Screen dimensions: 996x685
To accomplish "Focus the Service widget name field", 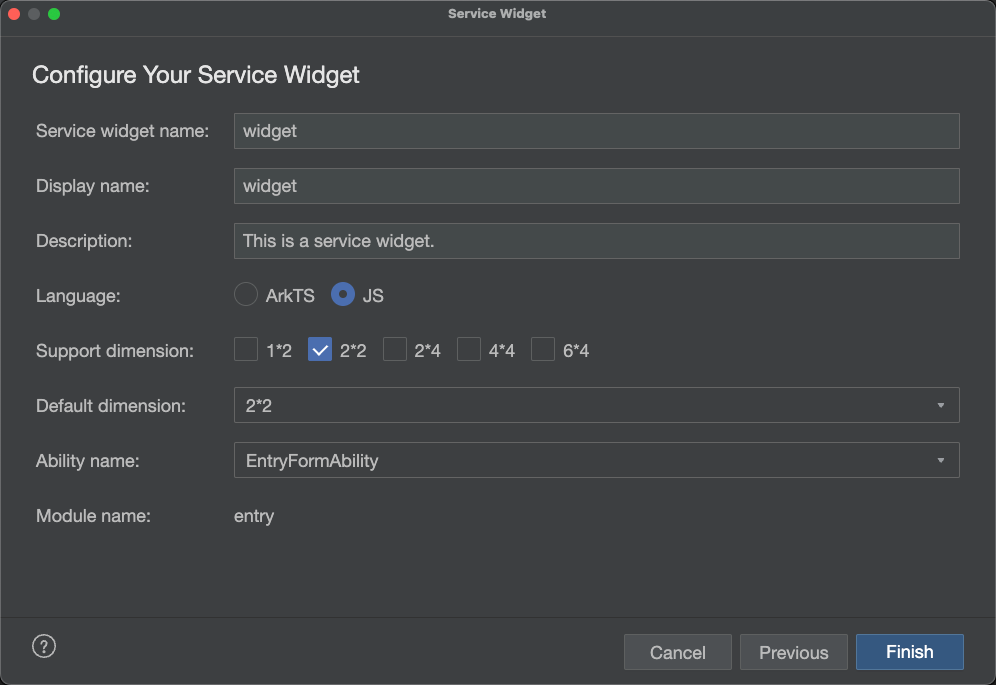I will (596, 131).
